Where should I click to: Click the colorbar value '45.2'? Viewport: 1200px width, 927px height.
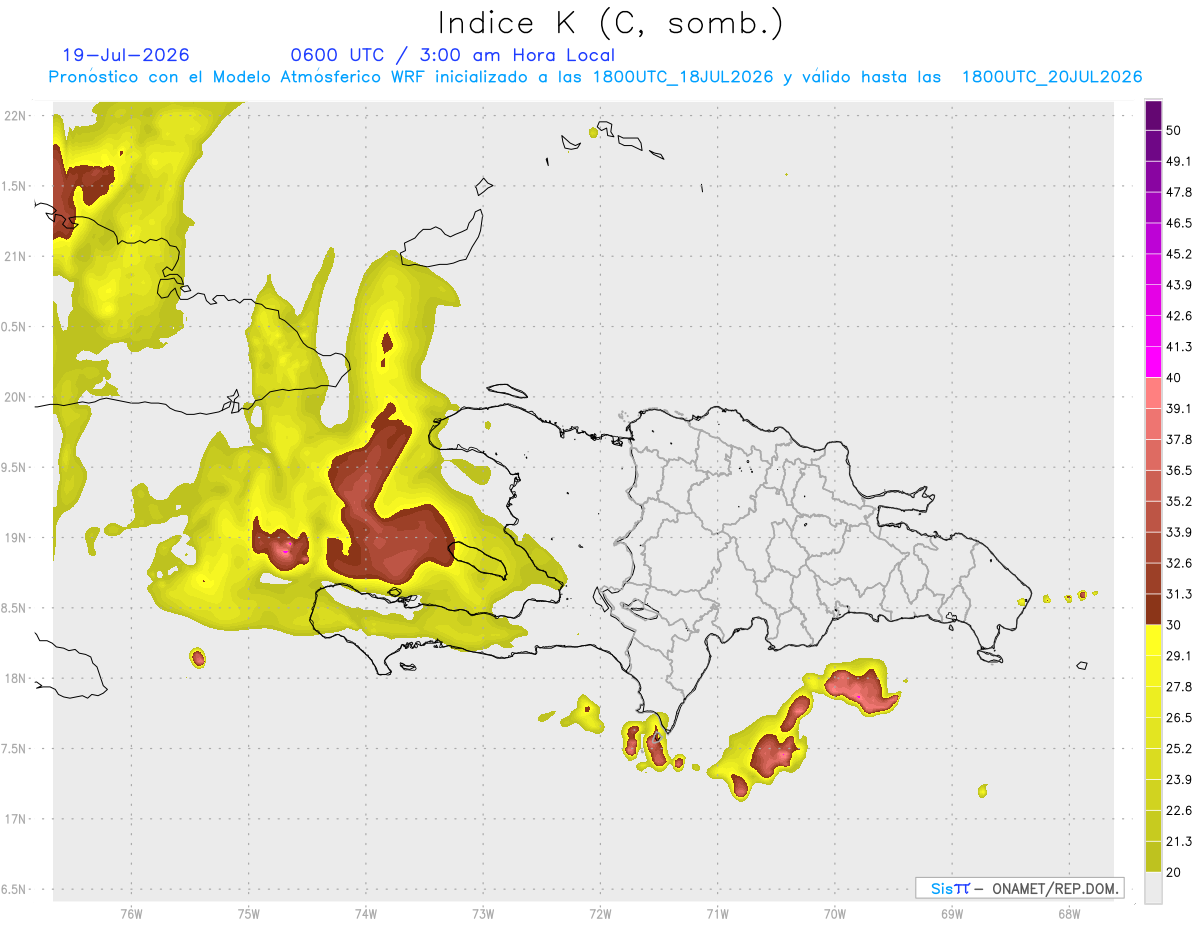(1179, 254)
